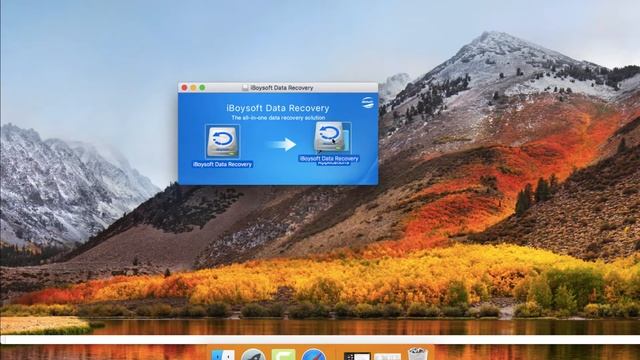640x360 pixels.
Task: Open the green Camtasia icon in the Dock
Action: tap(283, 355)
